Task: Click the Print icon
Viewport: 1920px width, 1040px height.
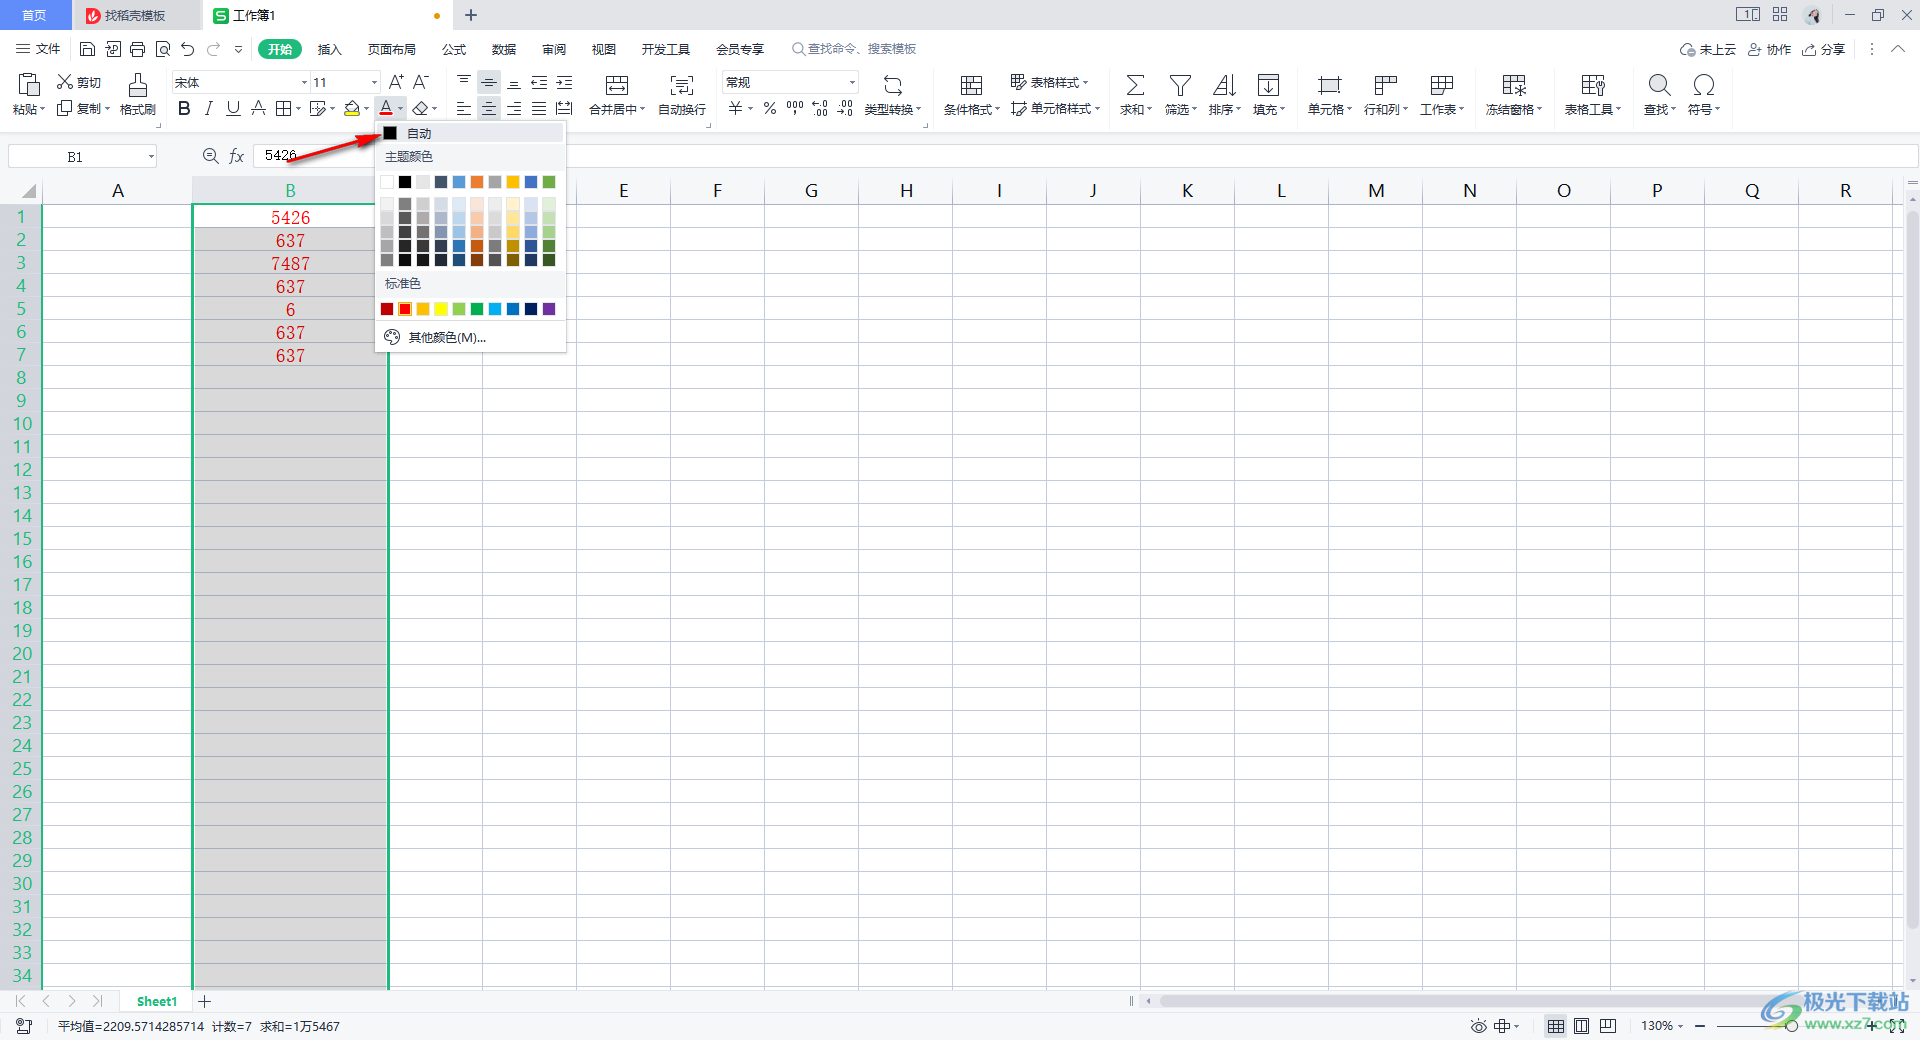Action: click(x=137, y=49)
